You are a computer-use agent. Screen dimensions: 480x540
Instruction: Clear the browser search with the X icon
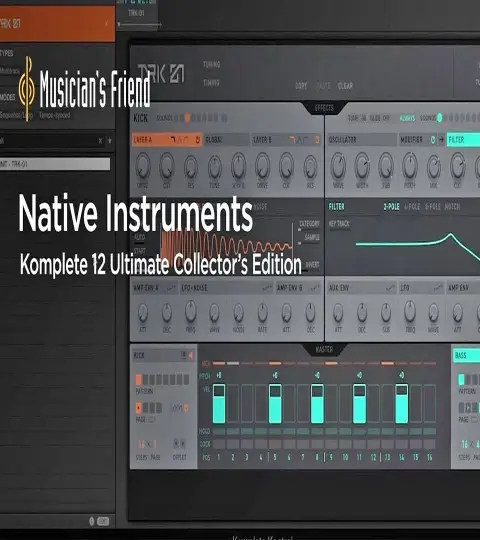click(x=100, y=141)
